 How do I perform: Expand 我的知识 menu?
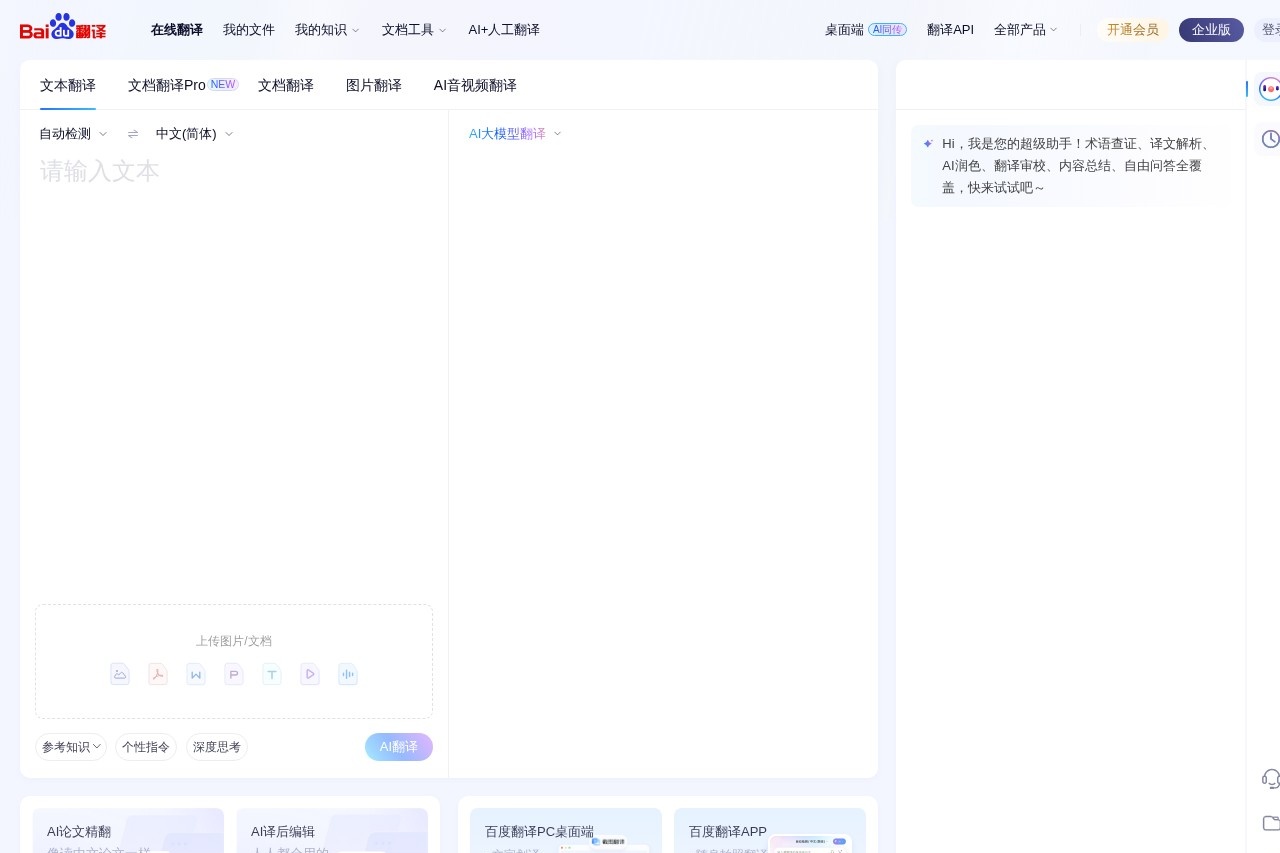(x=327, y=30)
